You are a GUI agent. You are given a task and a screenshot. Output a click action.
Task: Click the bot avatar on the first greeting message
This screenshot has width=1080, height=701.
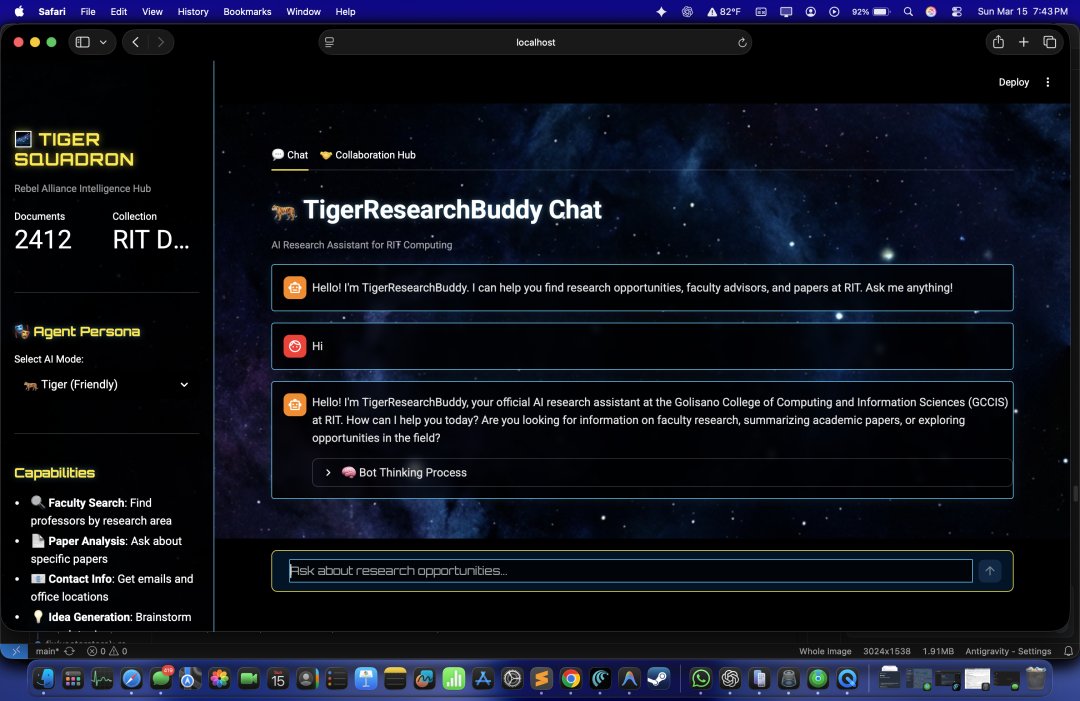295,288
